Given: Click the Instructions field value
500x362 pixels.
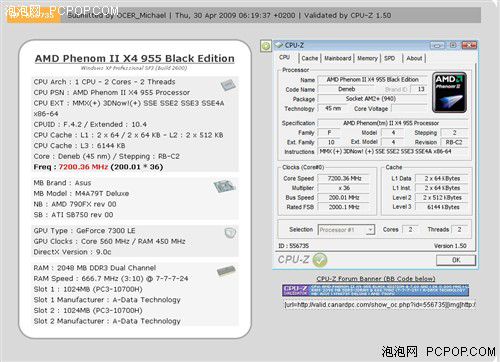Looking at the screenshot, I should [x=392, y=151].
